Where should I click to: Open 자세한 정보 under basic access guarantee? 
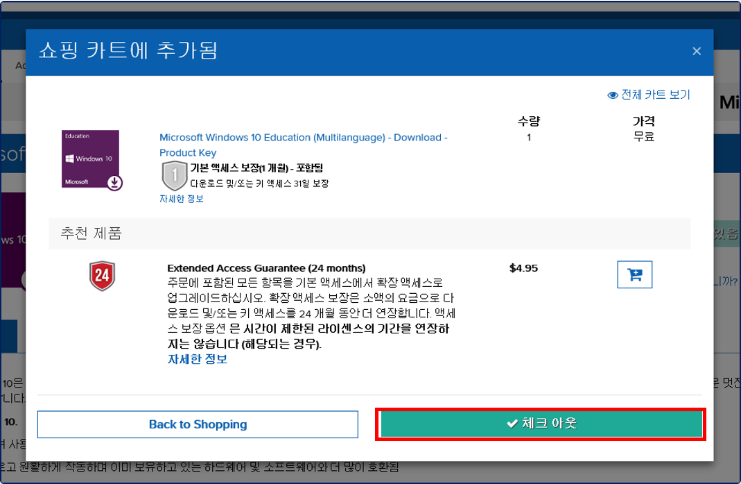click(x=181, y=199)
